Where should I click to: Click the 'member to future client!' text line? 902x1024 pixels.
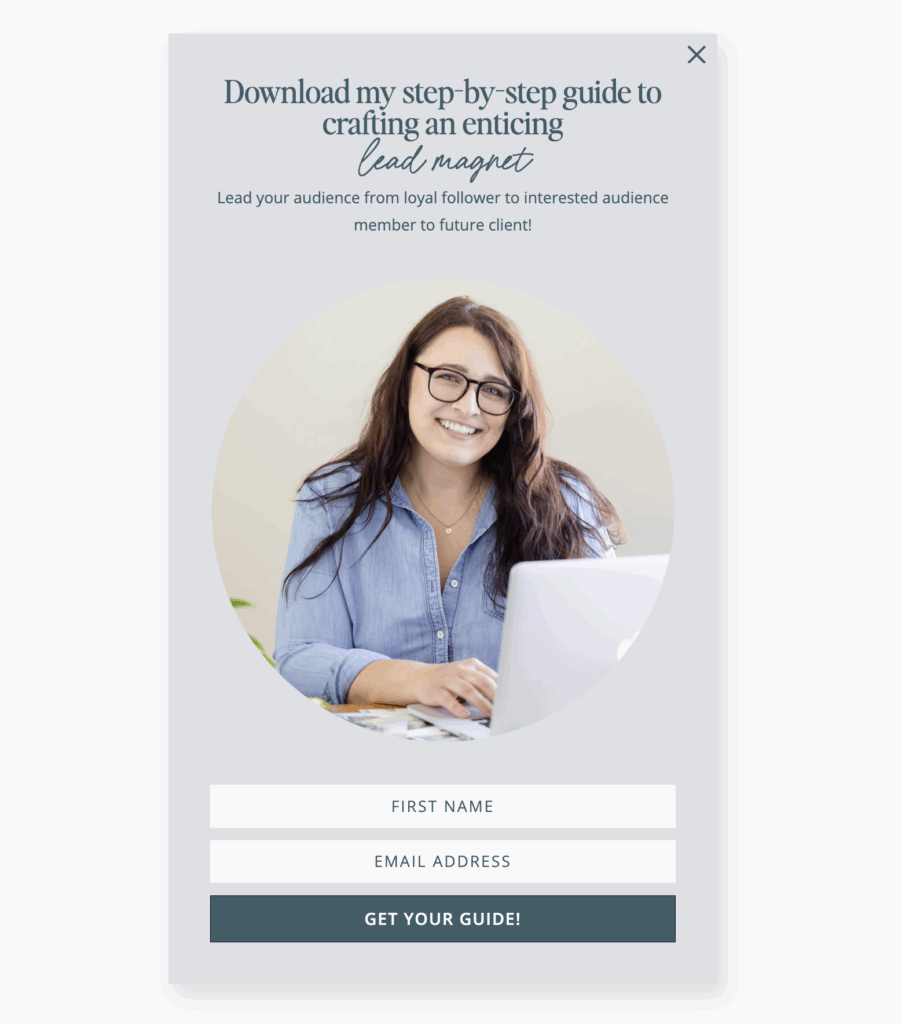443,225
